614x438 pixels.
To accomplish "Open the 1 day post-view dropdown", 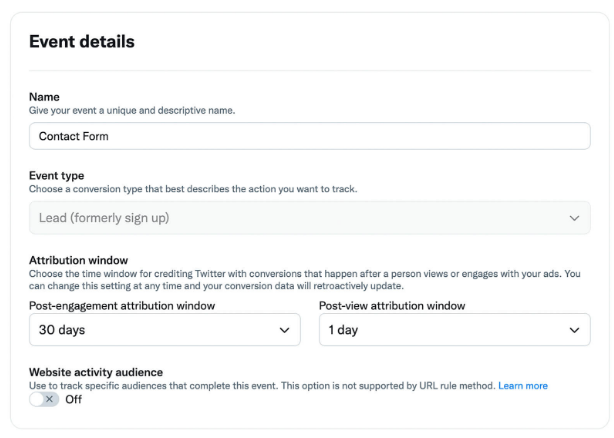I will tap(454, 330).
